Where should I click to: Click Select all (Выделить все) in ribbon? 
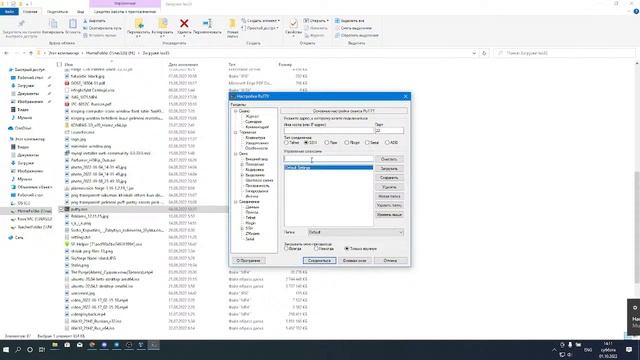pos(350,21)
